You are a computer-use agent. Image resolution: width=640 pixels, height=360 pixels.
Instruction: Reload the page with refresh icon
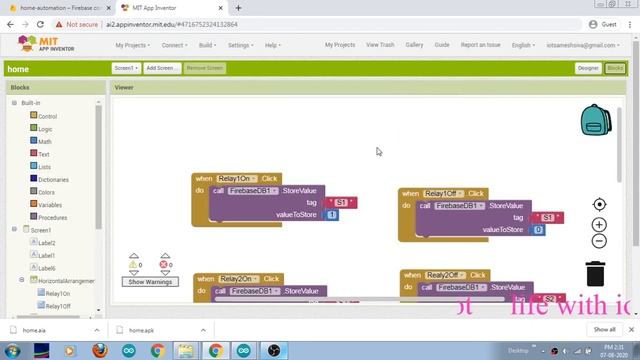[40, 24]
